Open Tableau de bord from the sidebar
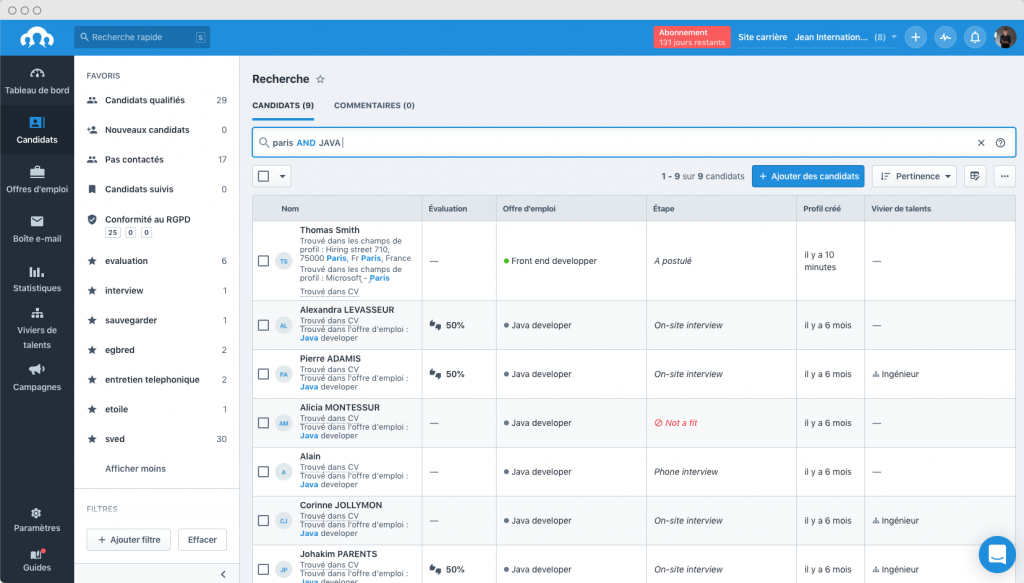The width and height of the screenshot is (1024, 583). click(37, 82)
